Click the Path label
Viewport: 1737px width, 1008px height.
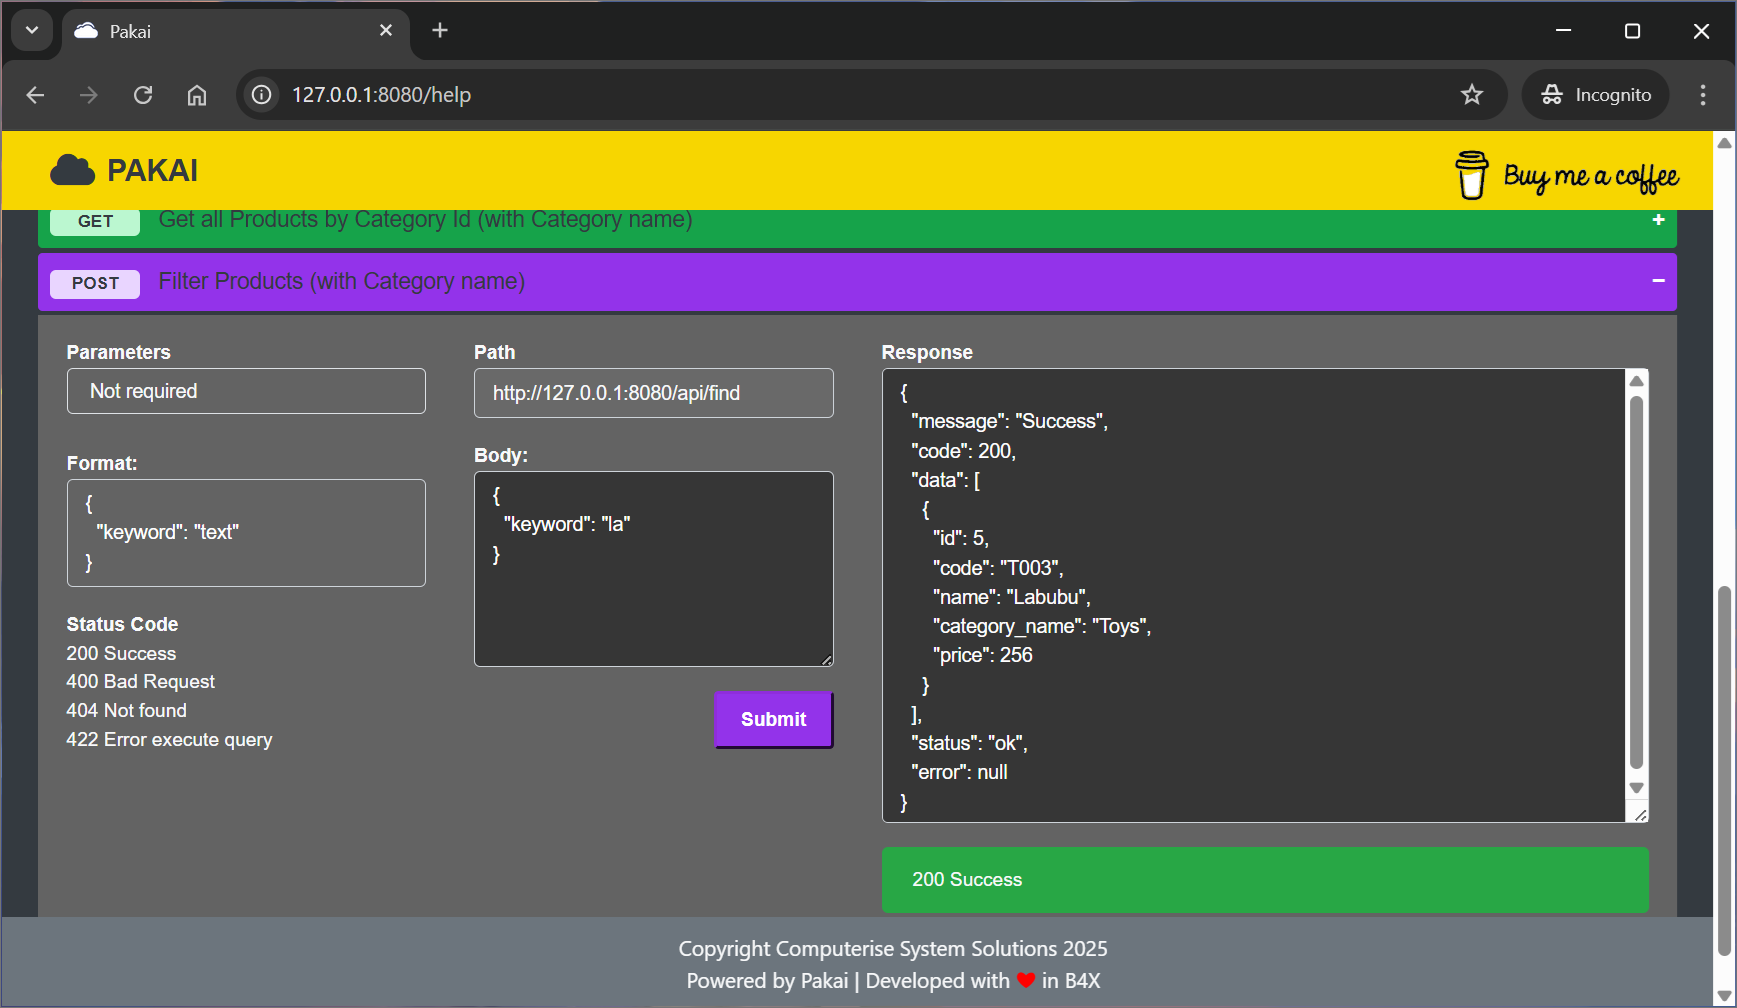point(494,352)
